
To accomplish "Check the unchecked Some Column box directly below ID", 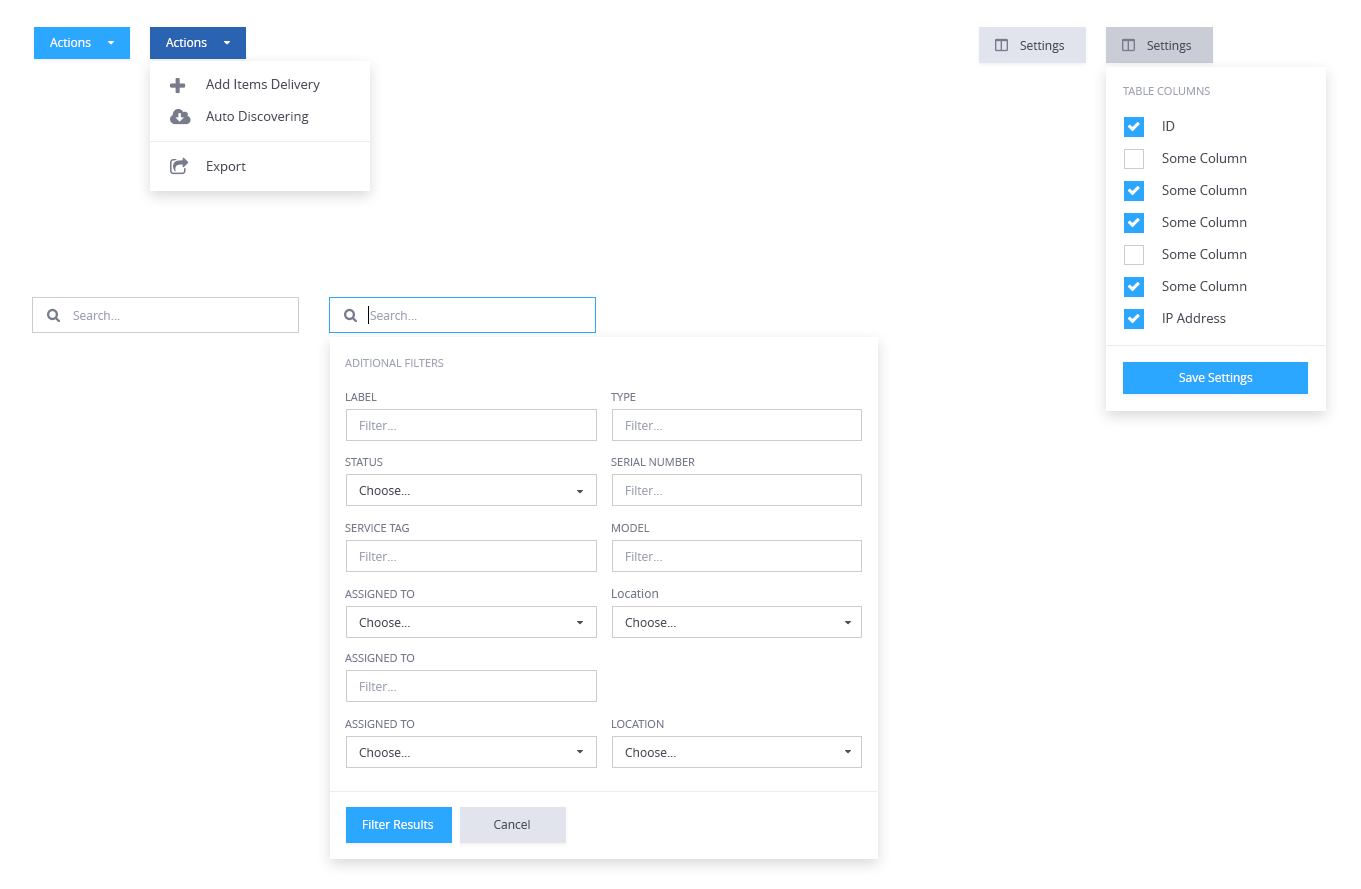I will (x=1134, y=159).
